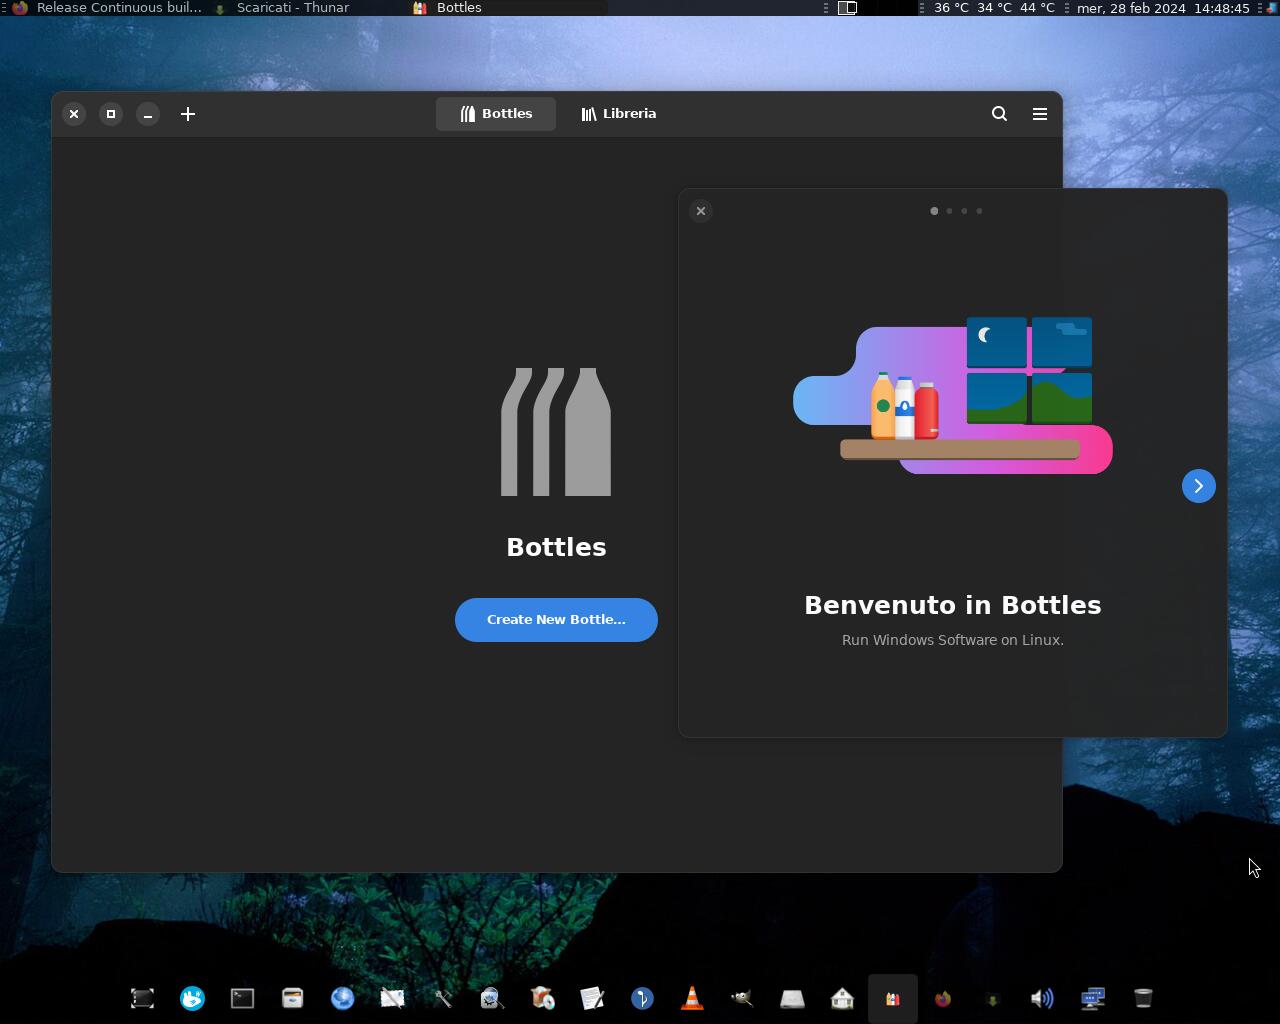The image size is (1280, 1024).
Task: Open the clock showing mer, 28 feb 2024
Action: click(x=1163, y=8)
